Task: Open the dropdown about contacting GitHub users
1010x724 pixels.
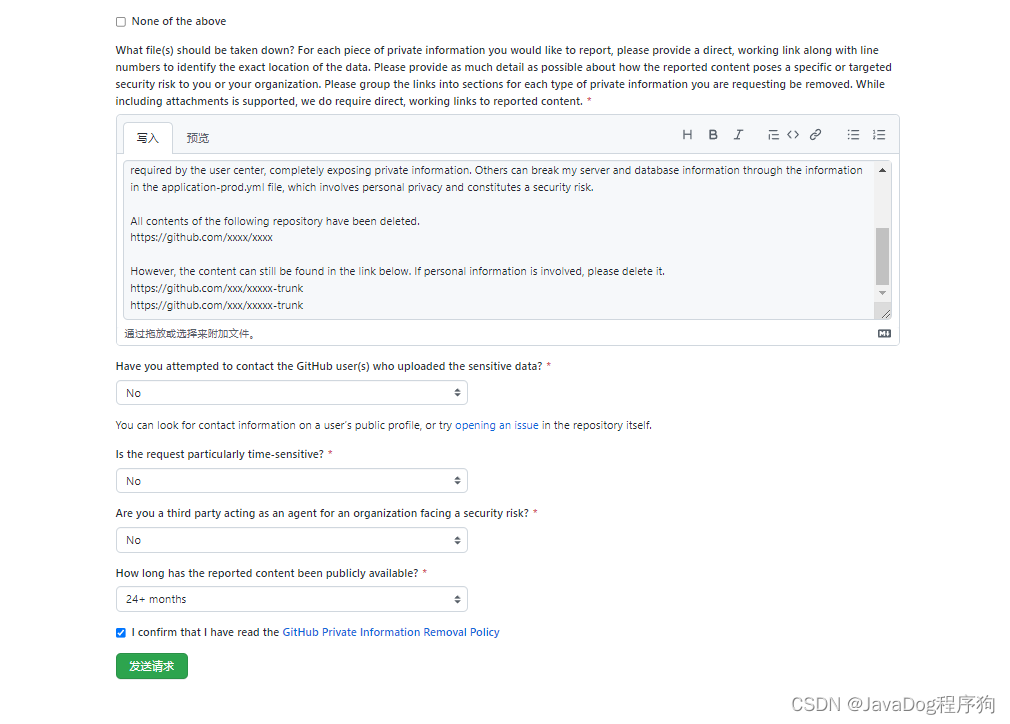Action: pyautogui.click(x=291, y=392)
